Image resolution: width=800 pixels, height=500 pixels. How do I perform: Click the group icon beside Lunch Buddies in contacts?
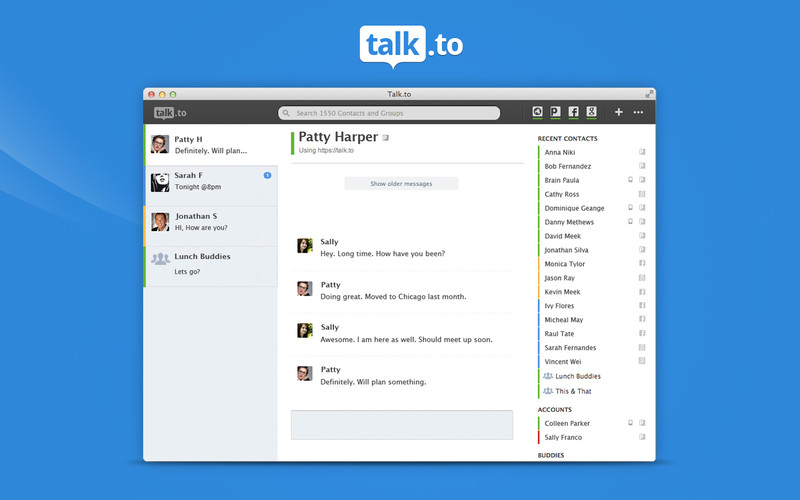pyautogui.click(x=548, y=376)
